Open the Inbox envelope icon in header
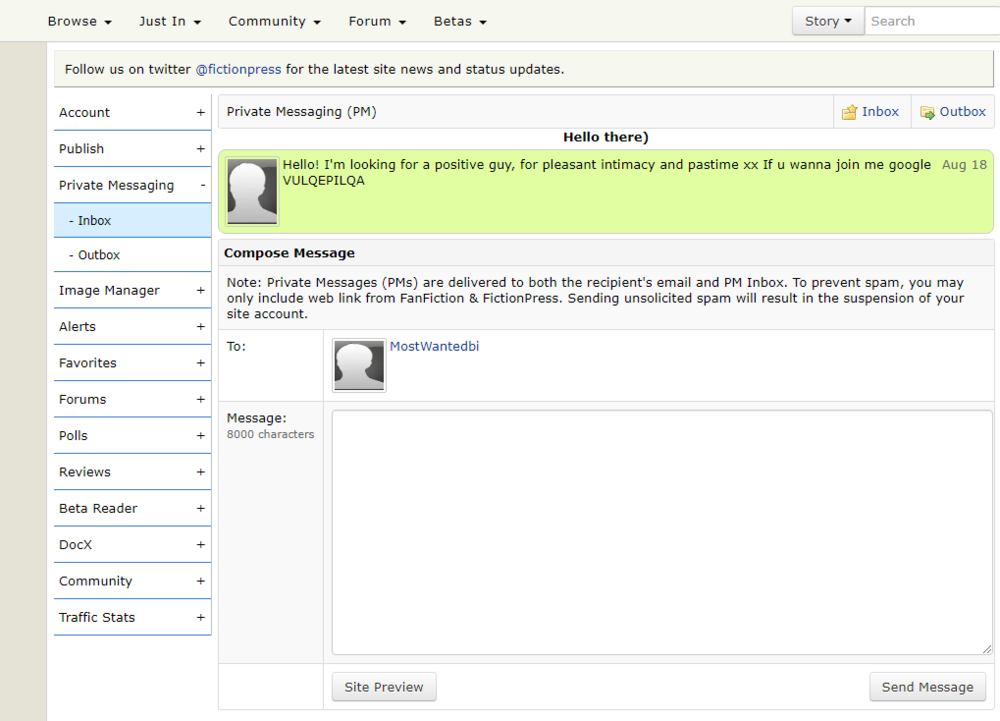Image resolution: width=1000 pixels, height=721 pixels. [849, 112]
